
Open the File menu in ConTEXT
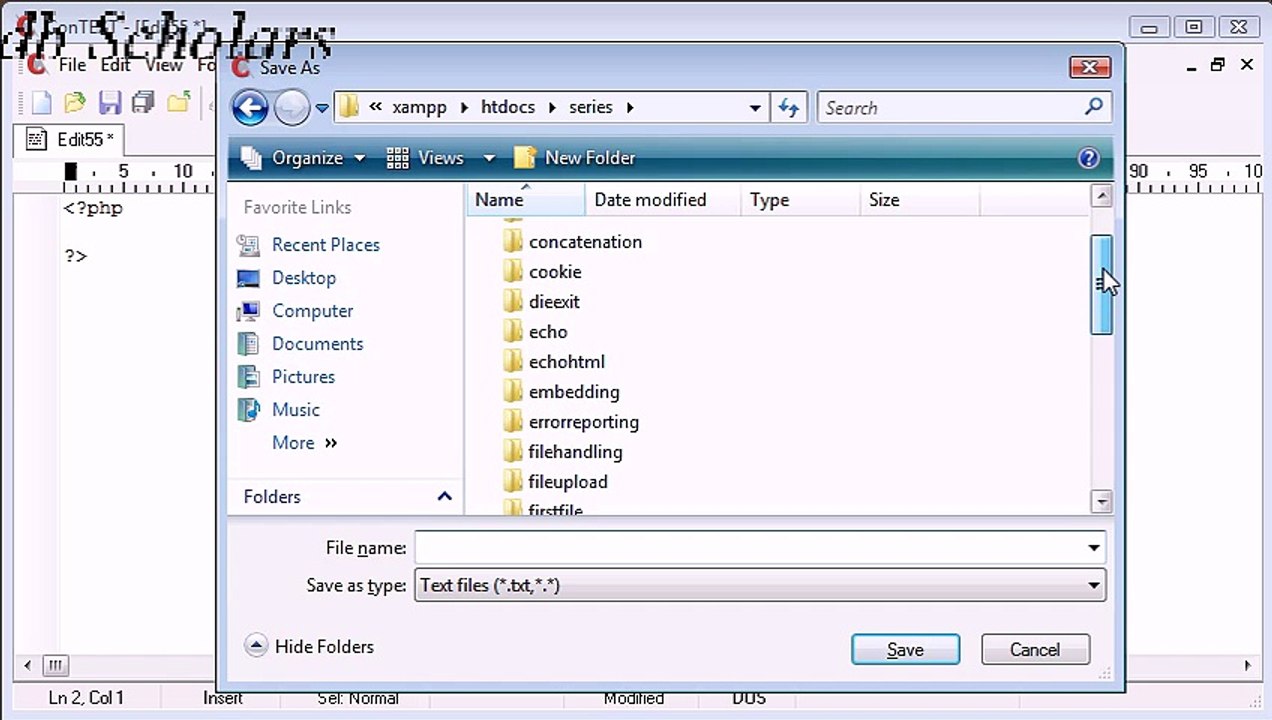pyautogui.click(x=72, y=65)
